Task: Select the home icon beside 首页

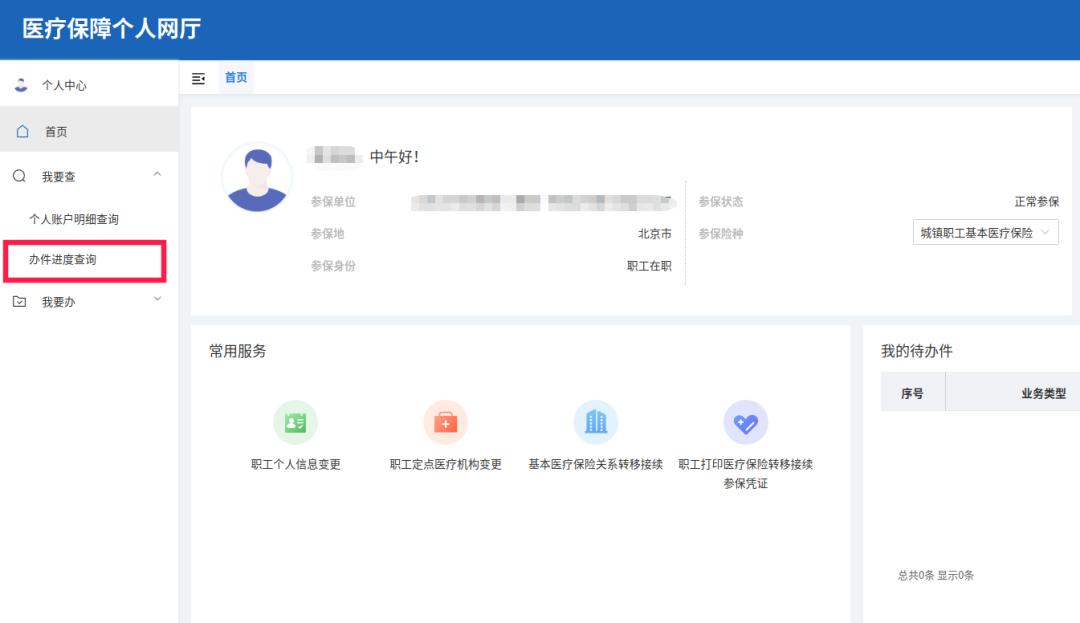Action: click(22, 130)
